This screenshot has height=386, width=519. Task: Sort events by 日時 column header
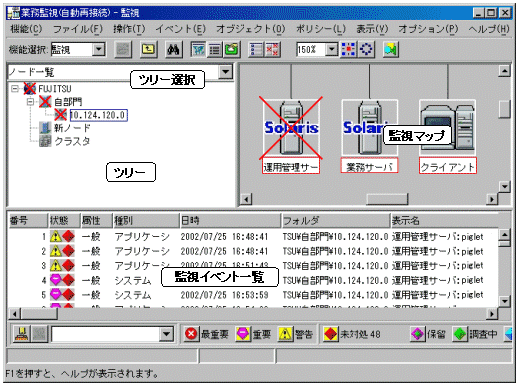[230, 220]
